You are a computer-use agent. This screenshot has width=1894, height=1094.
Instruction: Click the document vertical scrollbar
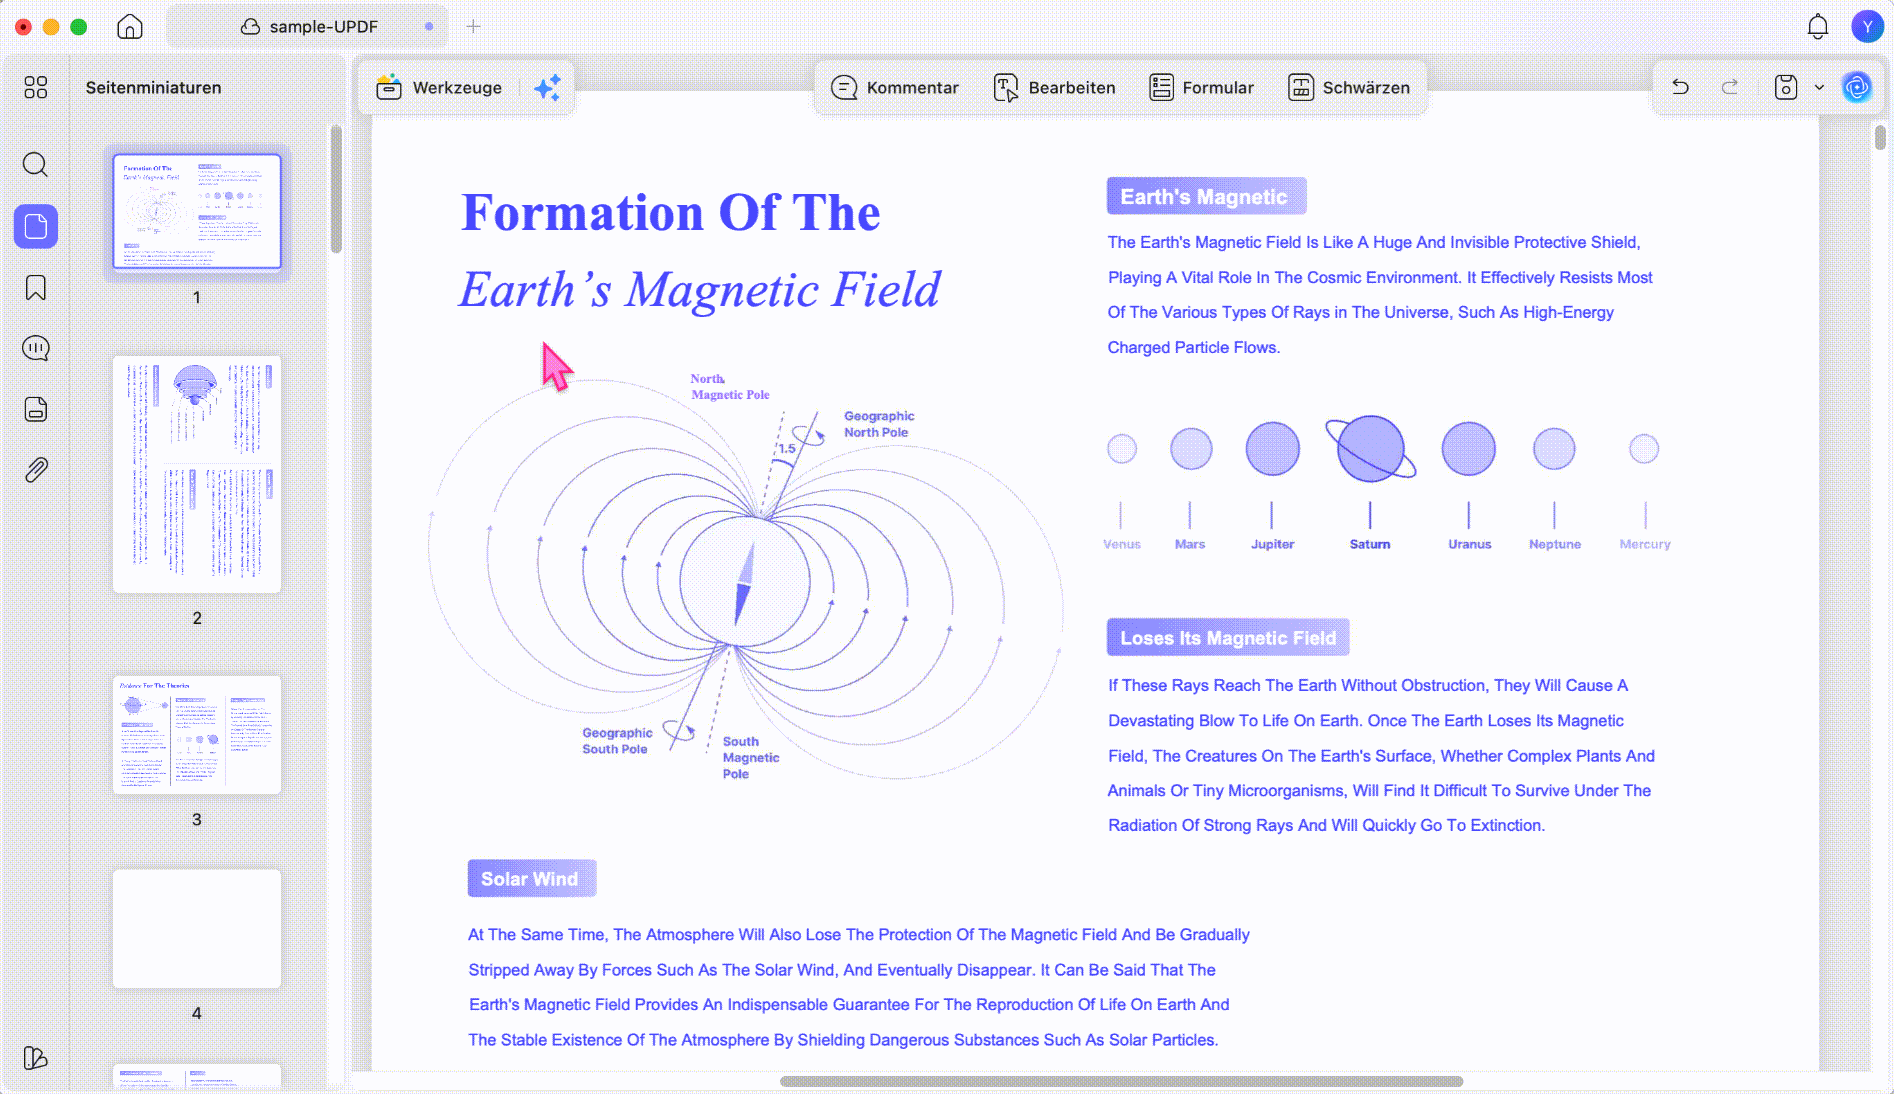click(x=1880, y=137)
